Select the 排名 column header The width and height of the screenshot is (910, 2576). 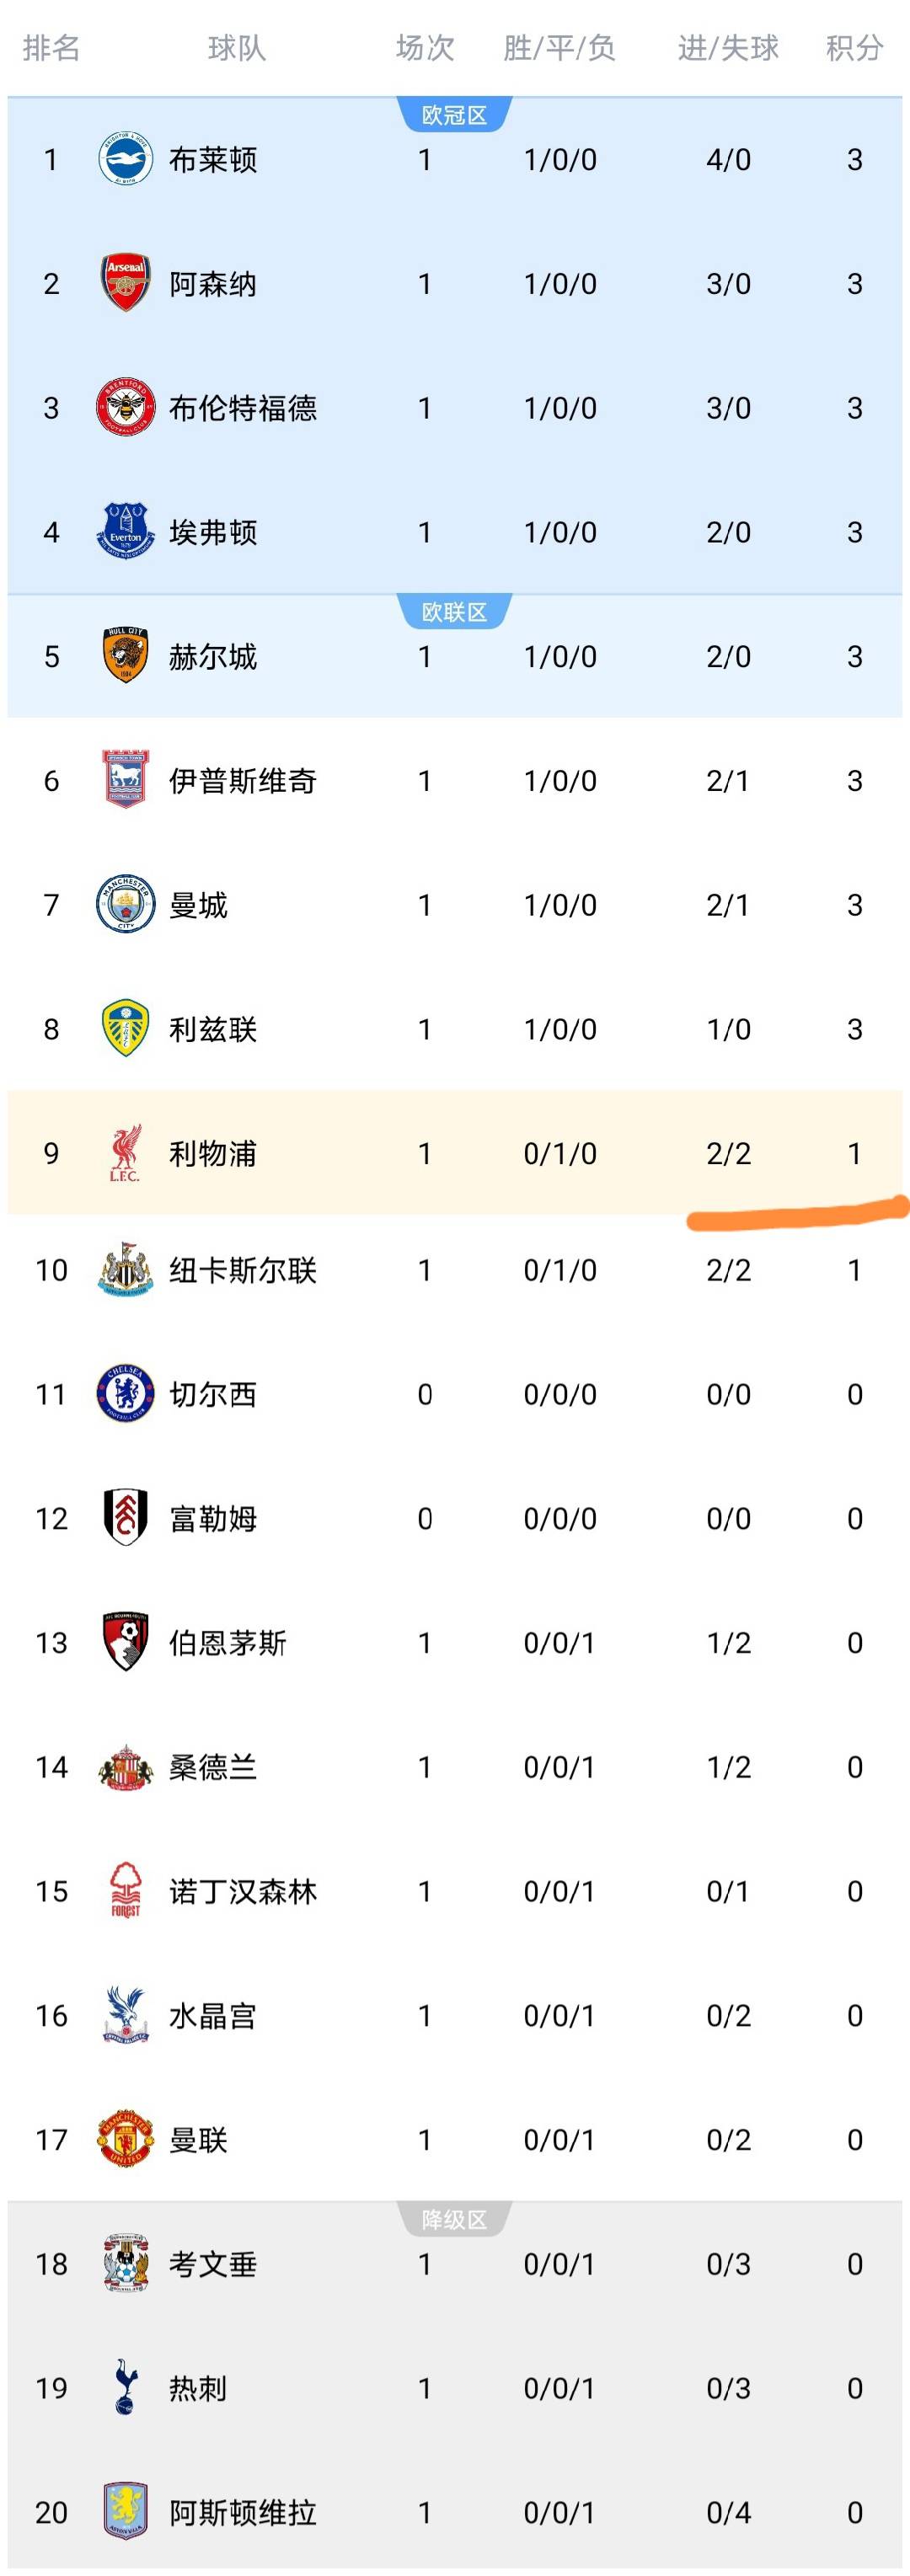pos(51,47)
